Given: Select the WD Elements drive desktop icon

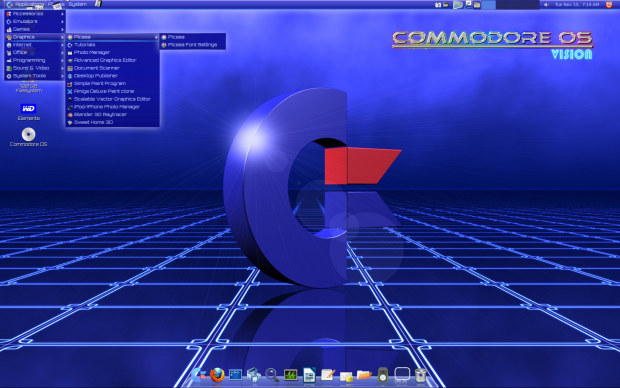Looking at the screenshot, I should [x=28, y=112].
